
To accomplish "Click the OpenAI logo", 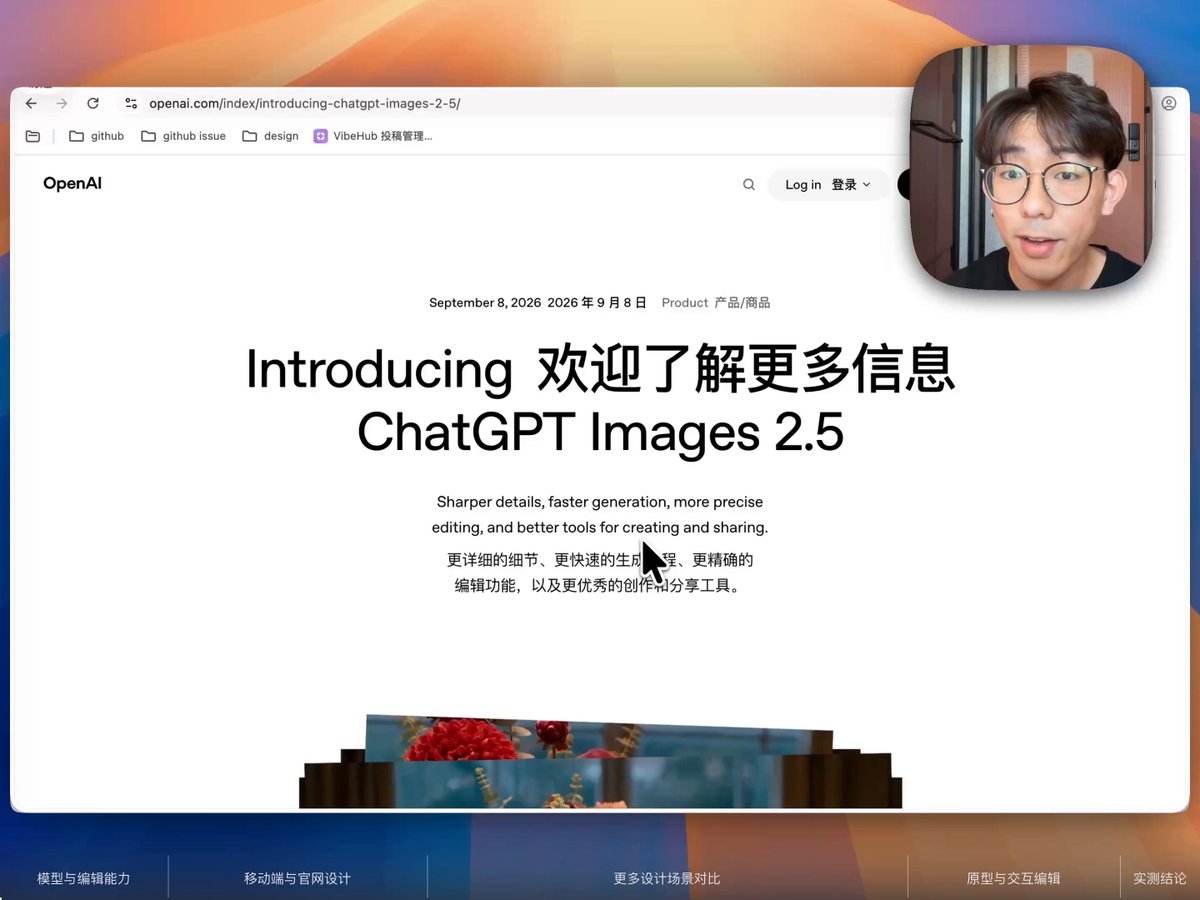I will tap(72, 183).
